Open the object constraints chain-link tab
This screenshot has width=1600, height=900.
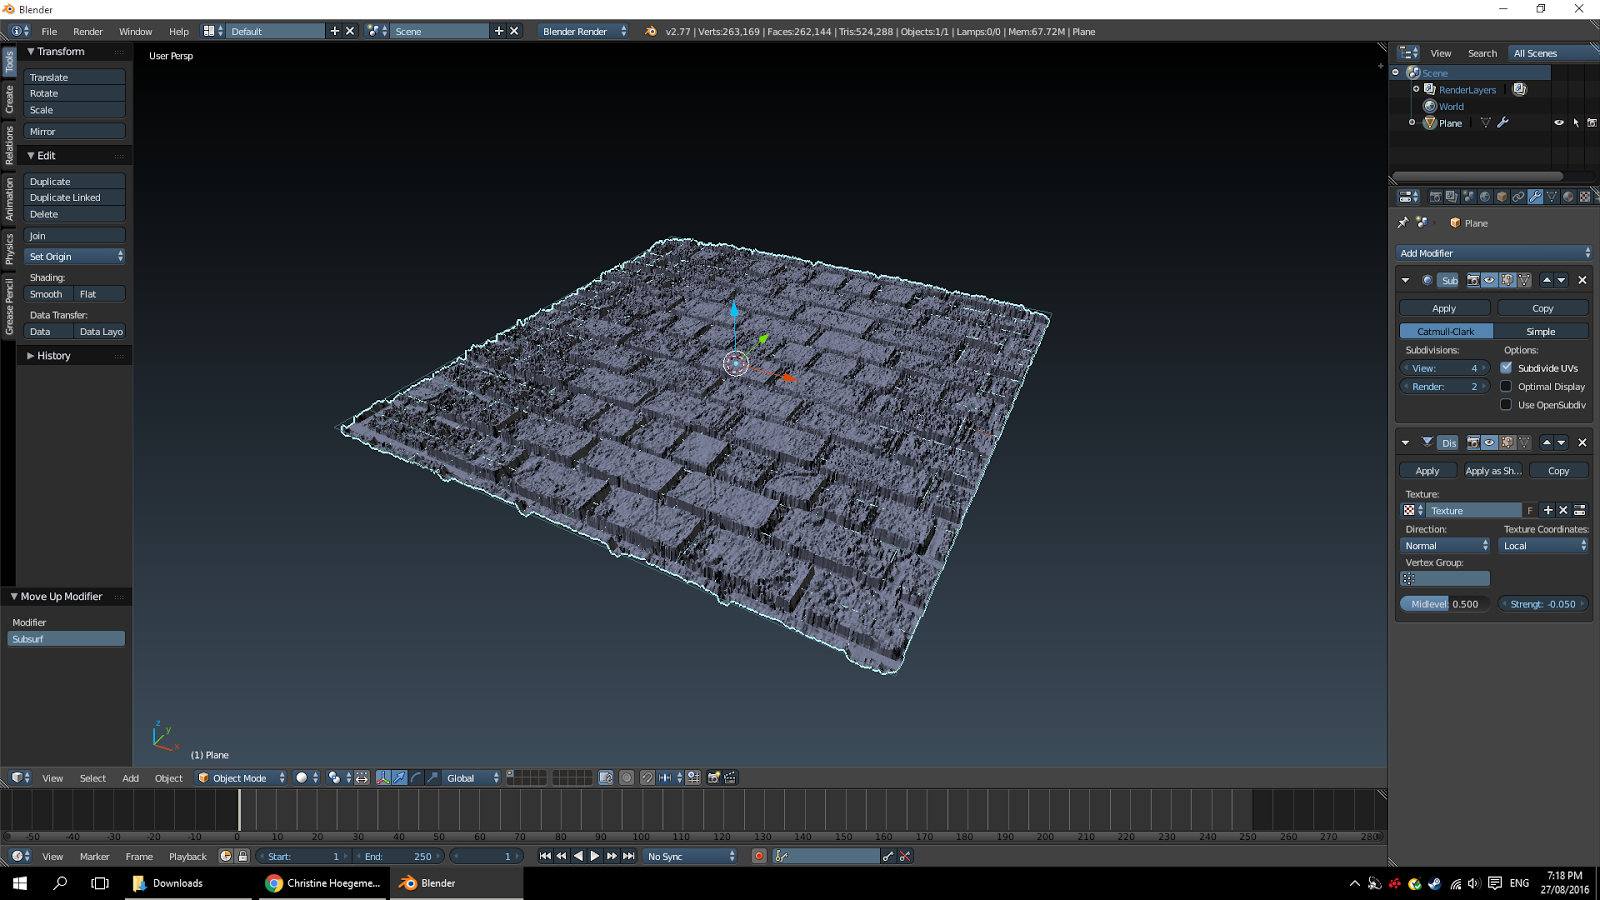(x=1518, y=197)
